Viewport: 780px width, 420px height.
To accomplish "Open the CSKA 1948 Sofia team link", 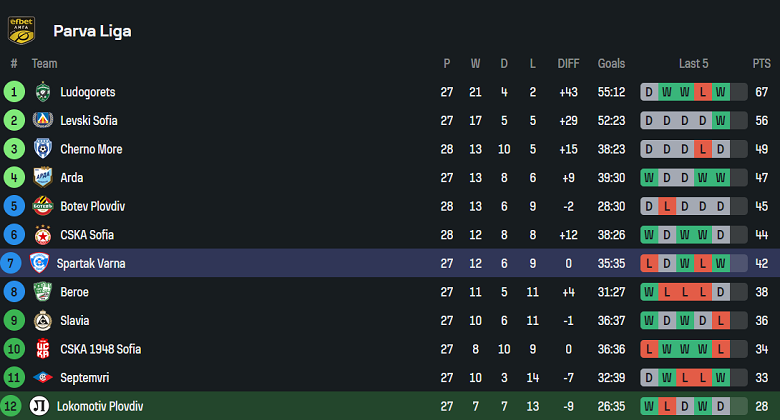I will click(x=100, y=350).
